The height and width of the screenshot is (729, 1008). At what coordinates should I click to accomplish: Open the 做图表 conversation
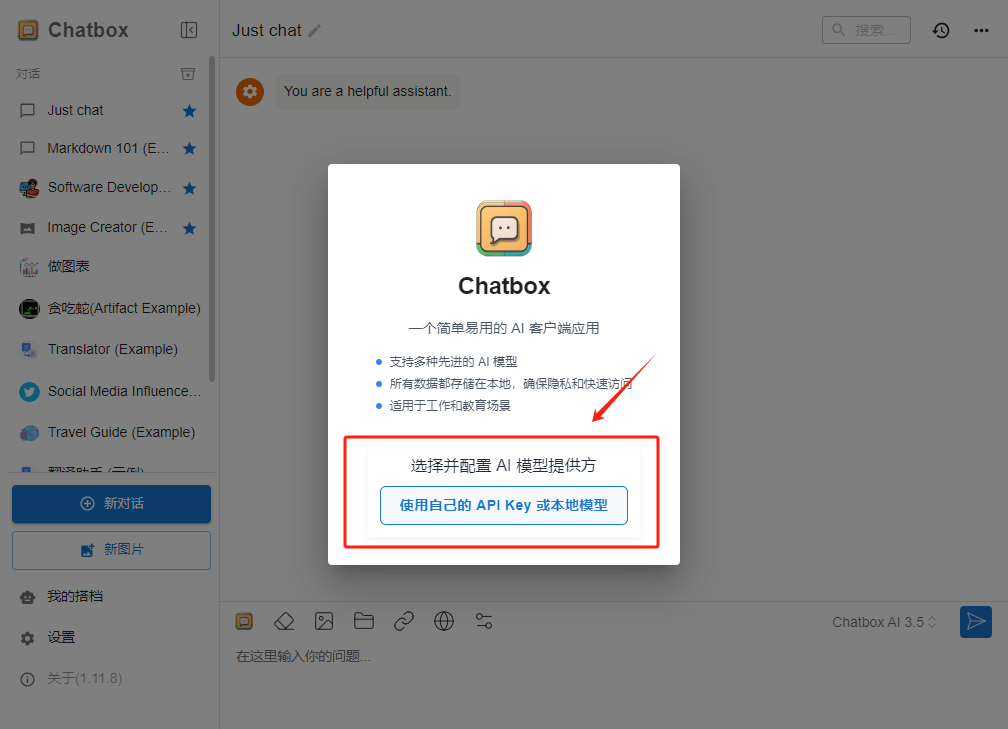point(108,267)
